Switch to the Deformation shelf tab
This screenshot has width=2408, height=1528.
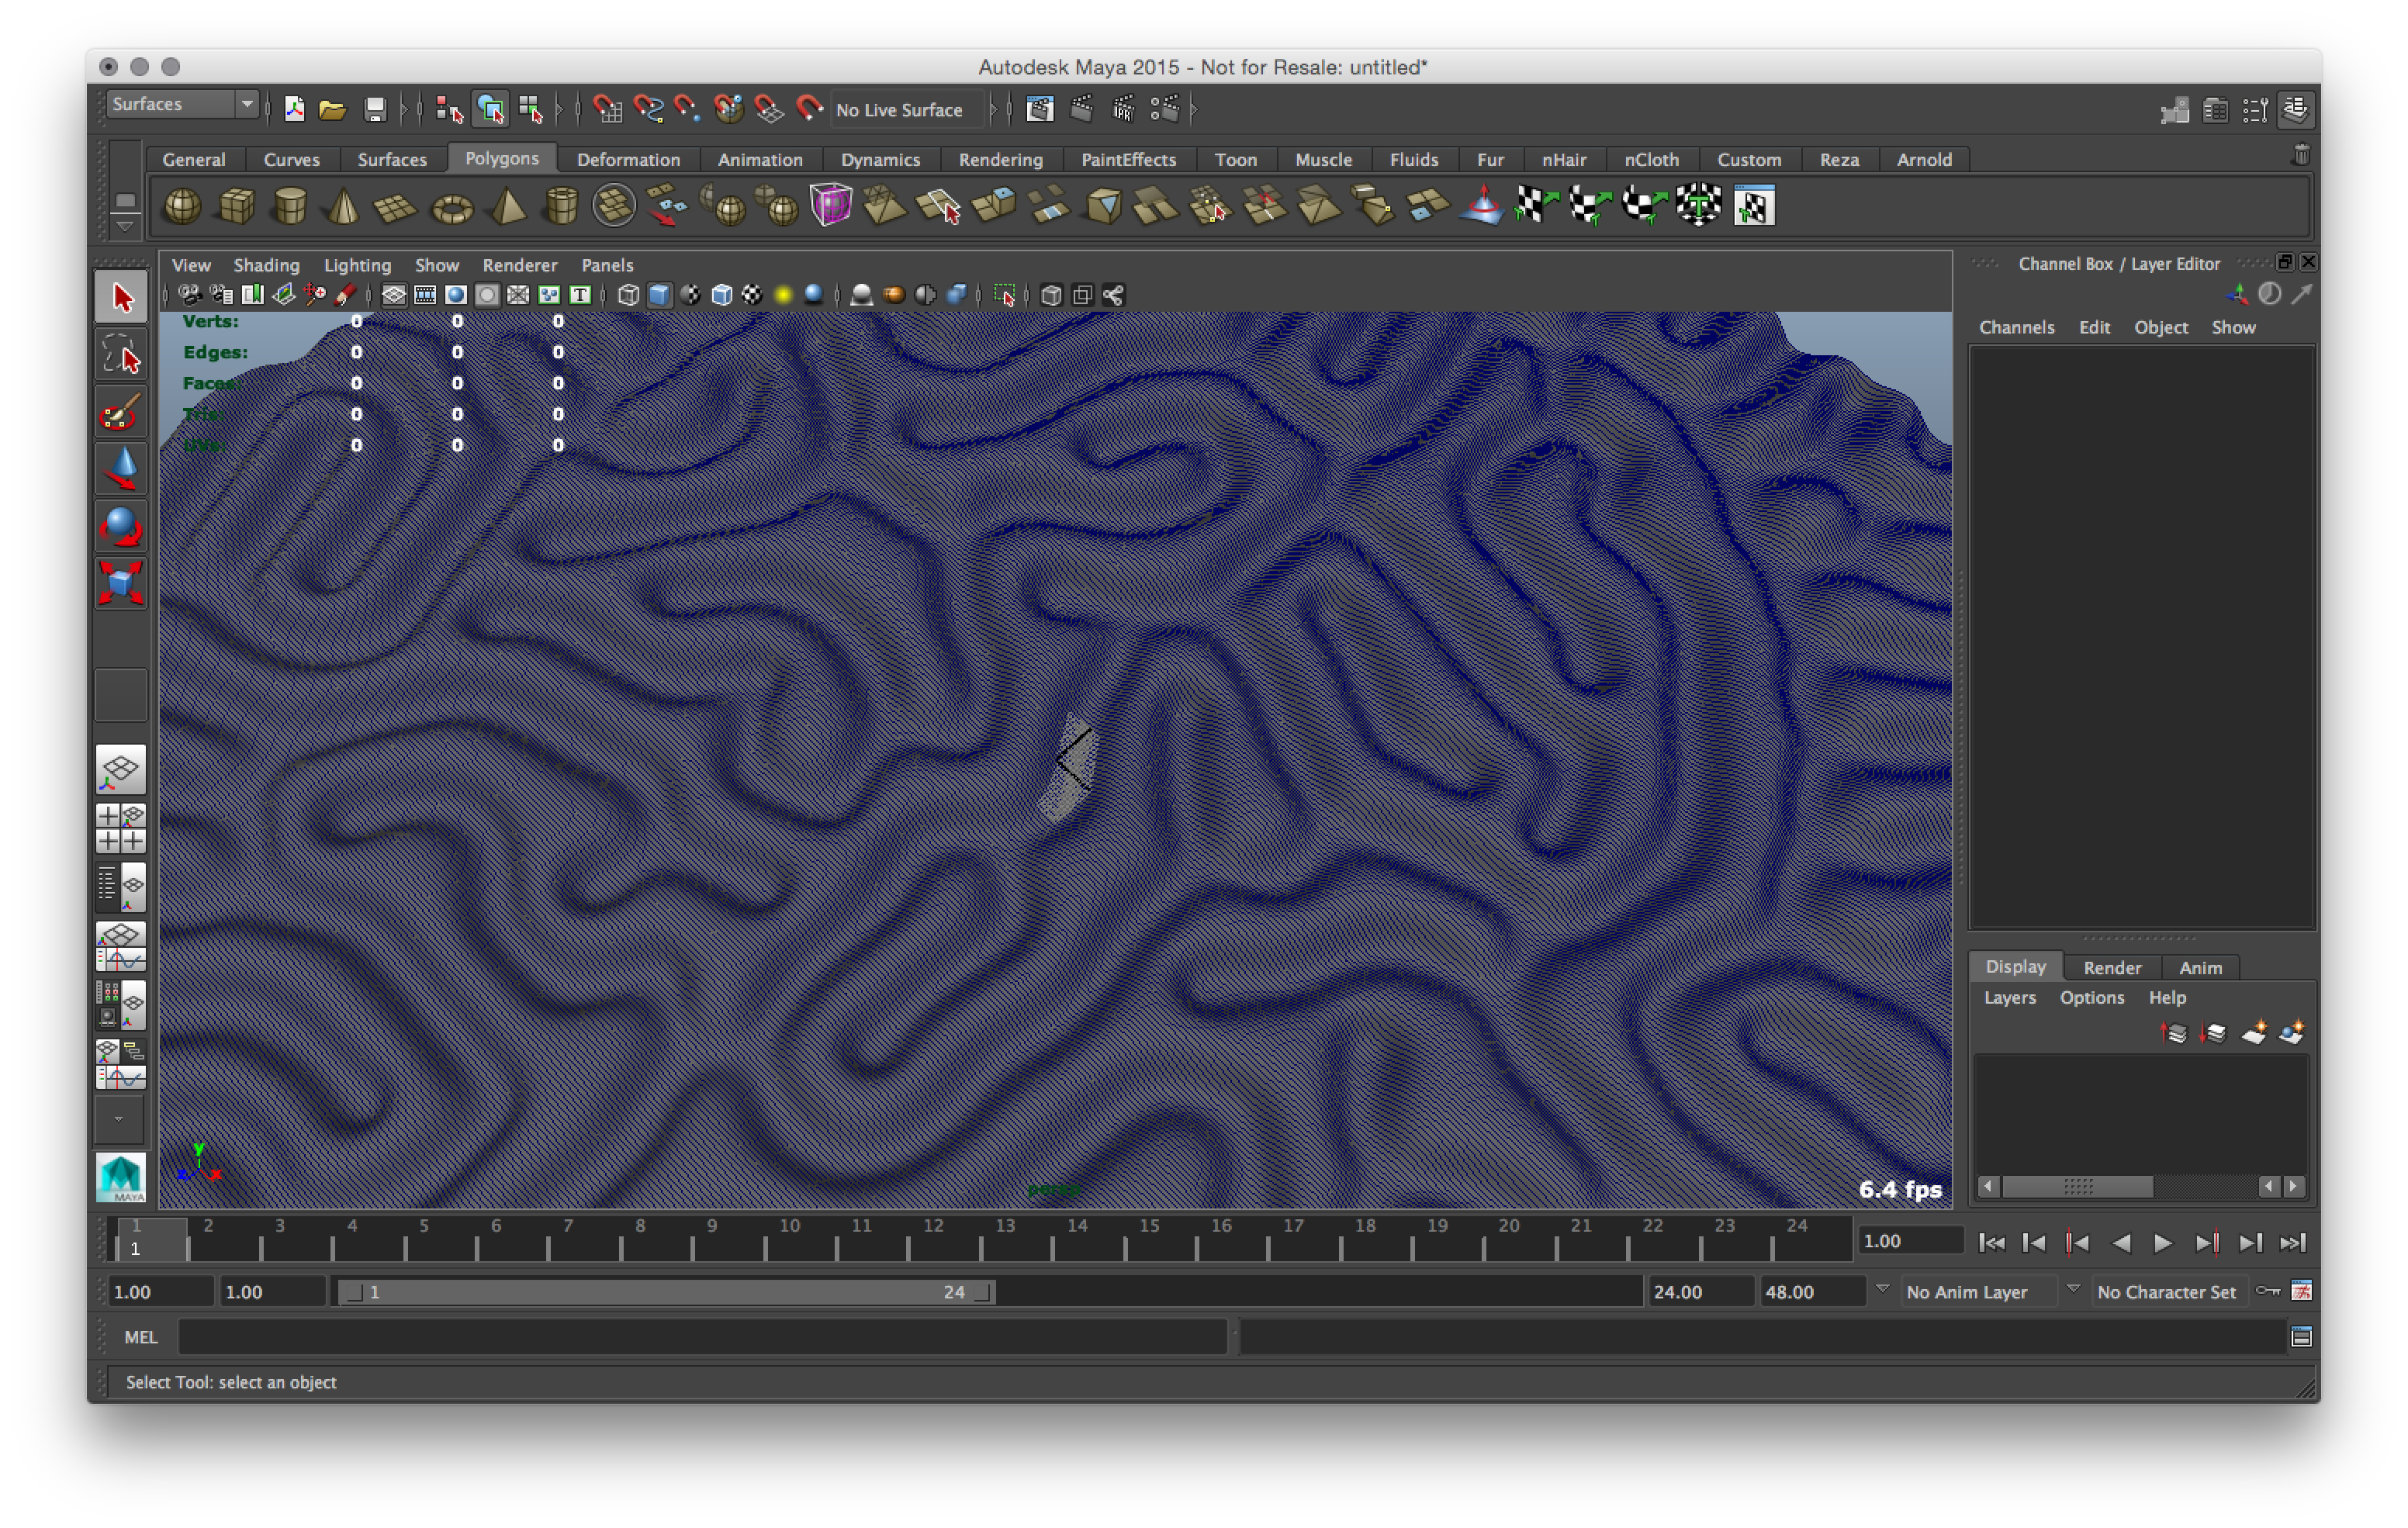(628, 160)
